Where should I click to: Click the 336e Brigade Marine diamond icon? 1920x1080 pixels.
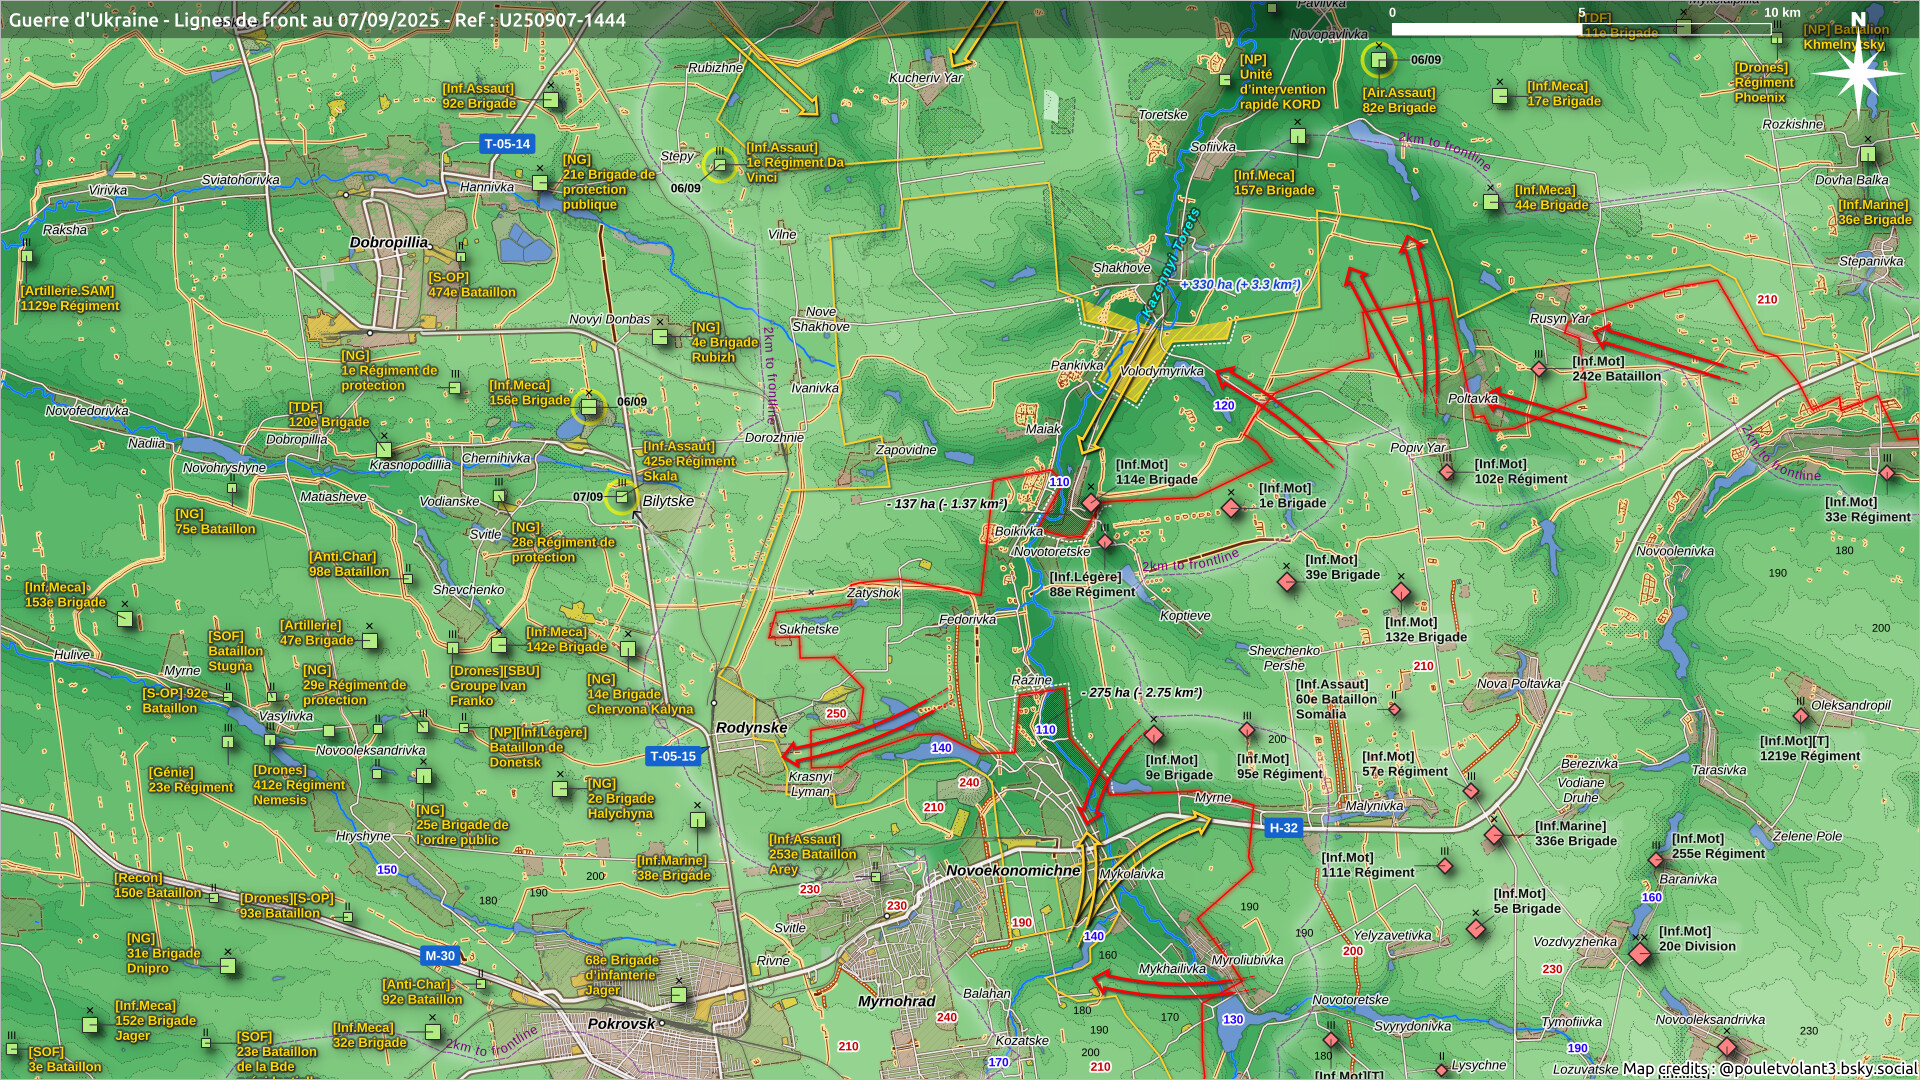tap(1493, 835)
